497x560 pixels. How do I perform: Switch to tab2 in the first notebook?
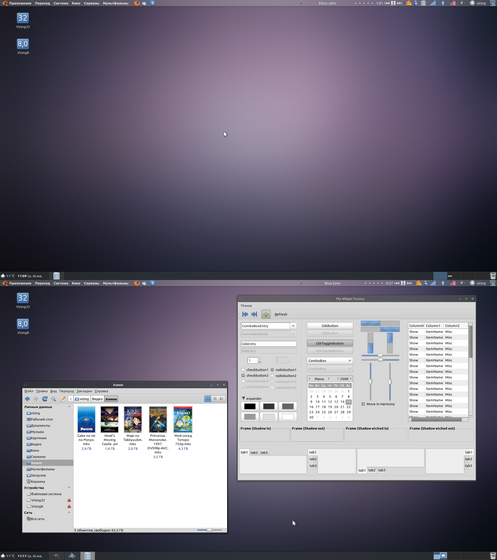[x=254, y=452]
